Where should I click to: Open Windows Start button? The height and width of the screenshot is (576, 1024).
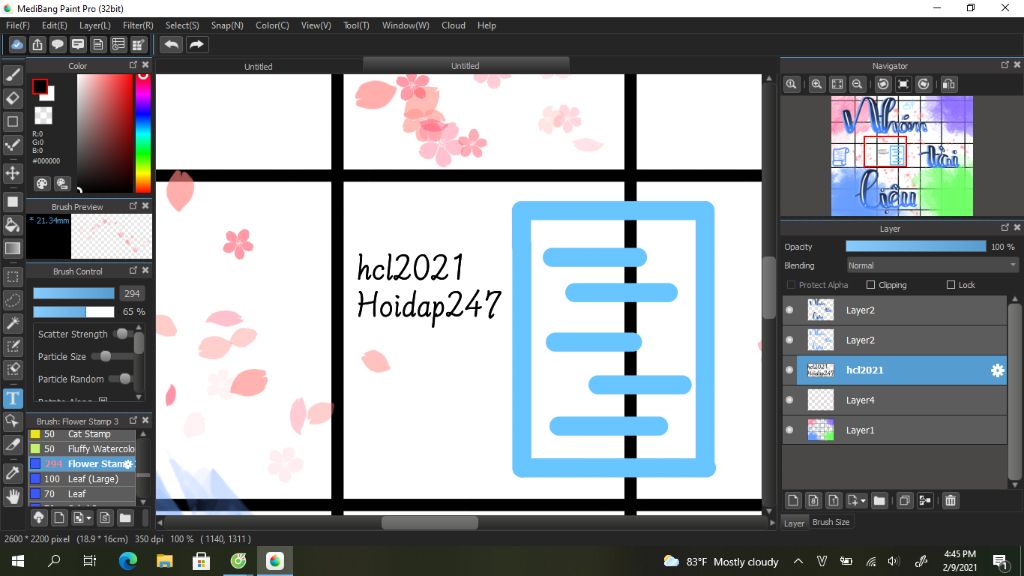coord(18,561)
